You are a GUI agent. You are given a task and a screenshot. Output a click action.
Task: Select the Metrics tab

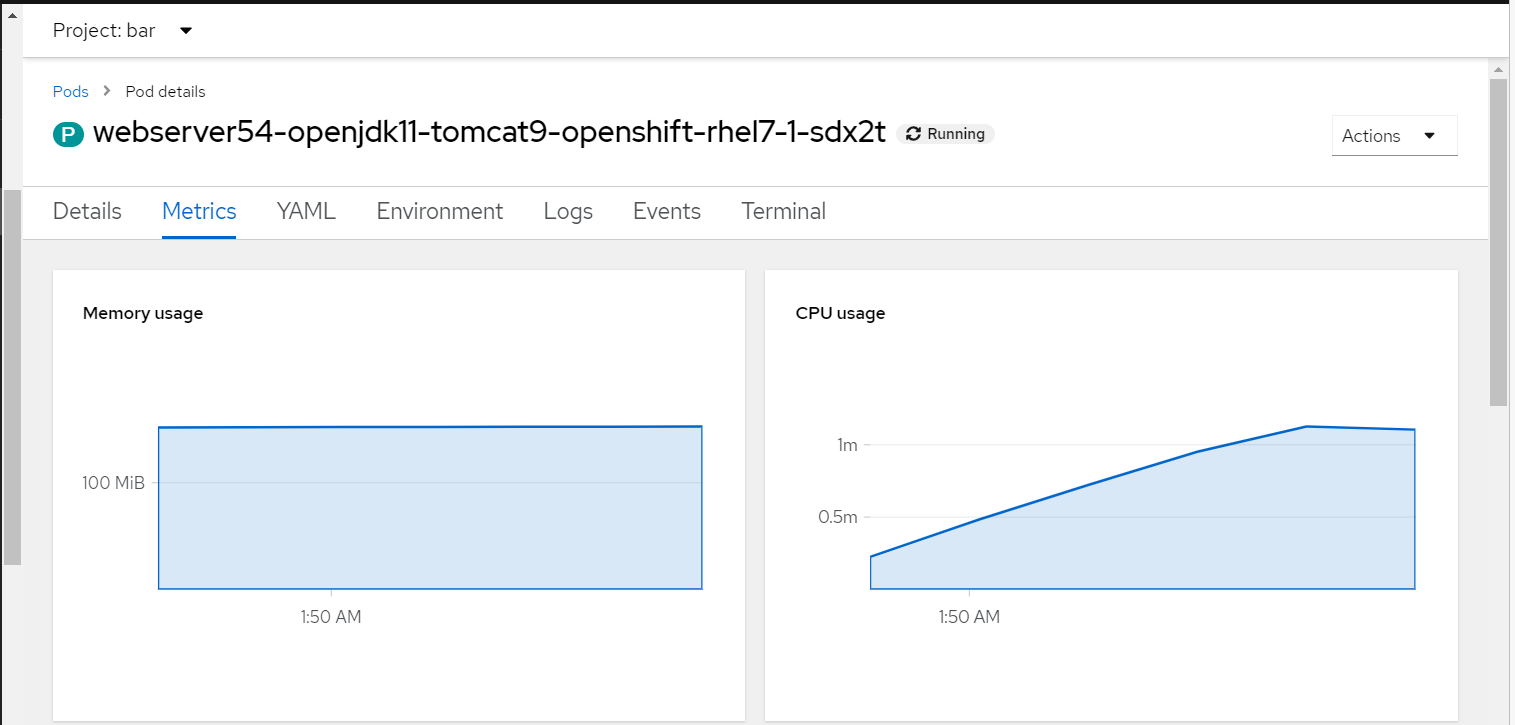click(199, 211)
